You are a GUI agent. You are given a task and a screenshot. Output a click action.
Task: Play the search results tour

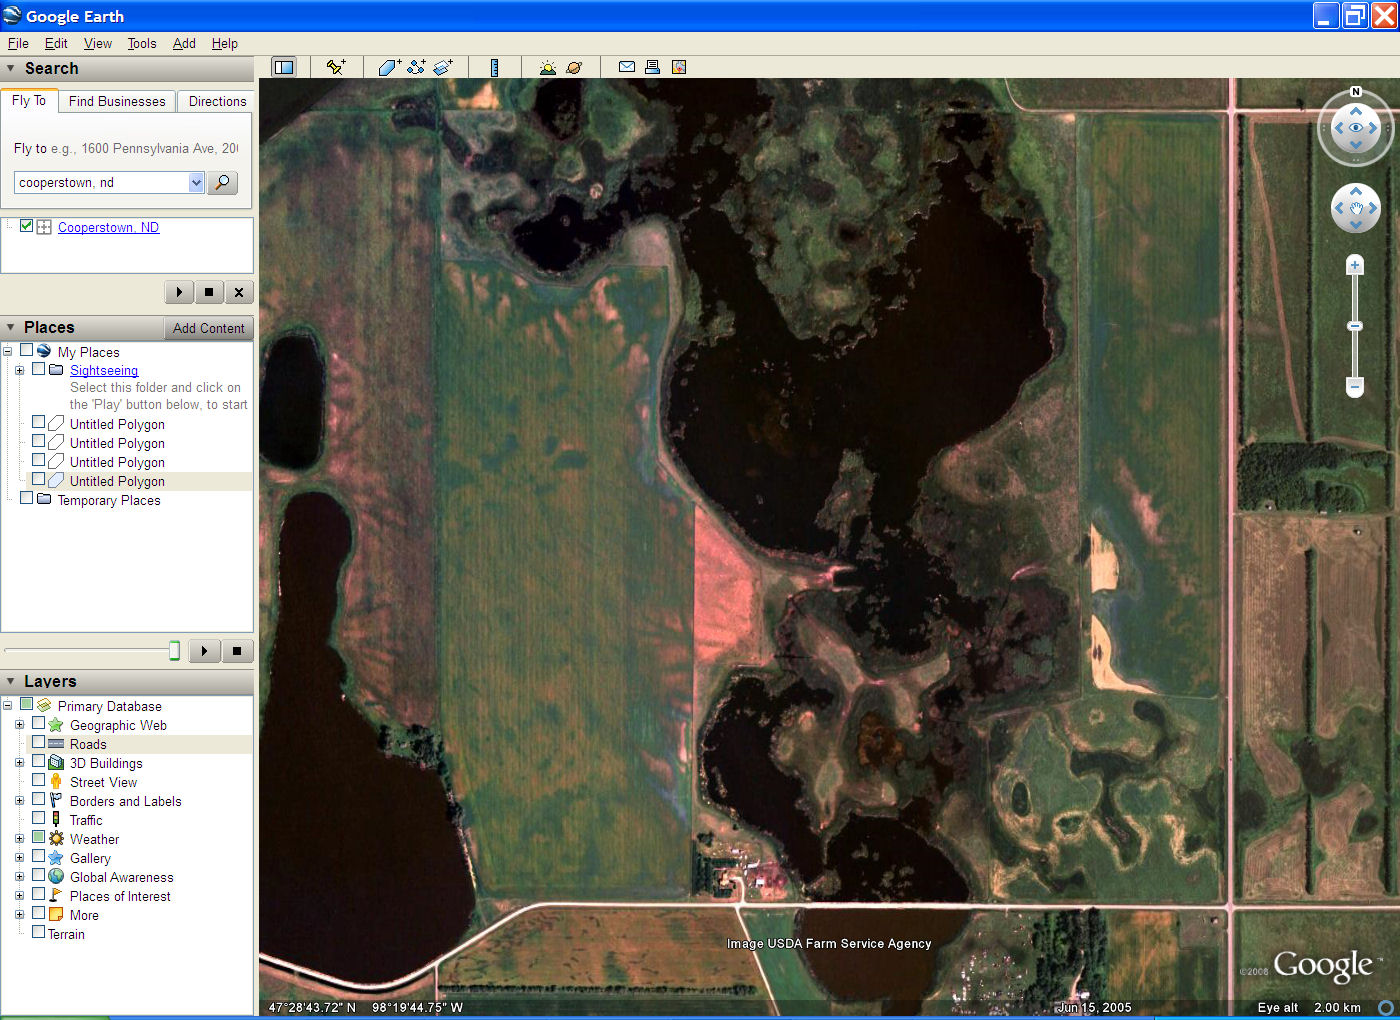(179, 292)
